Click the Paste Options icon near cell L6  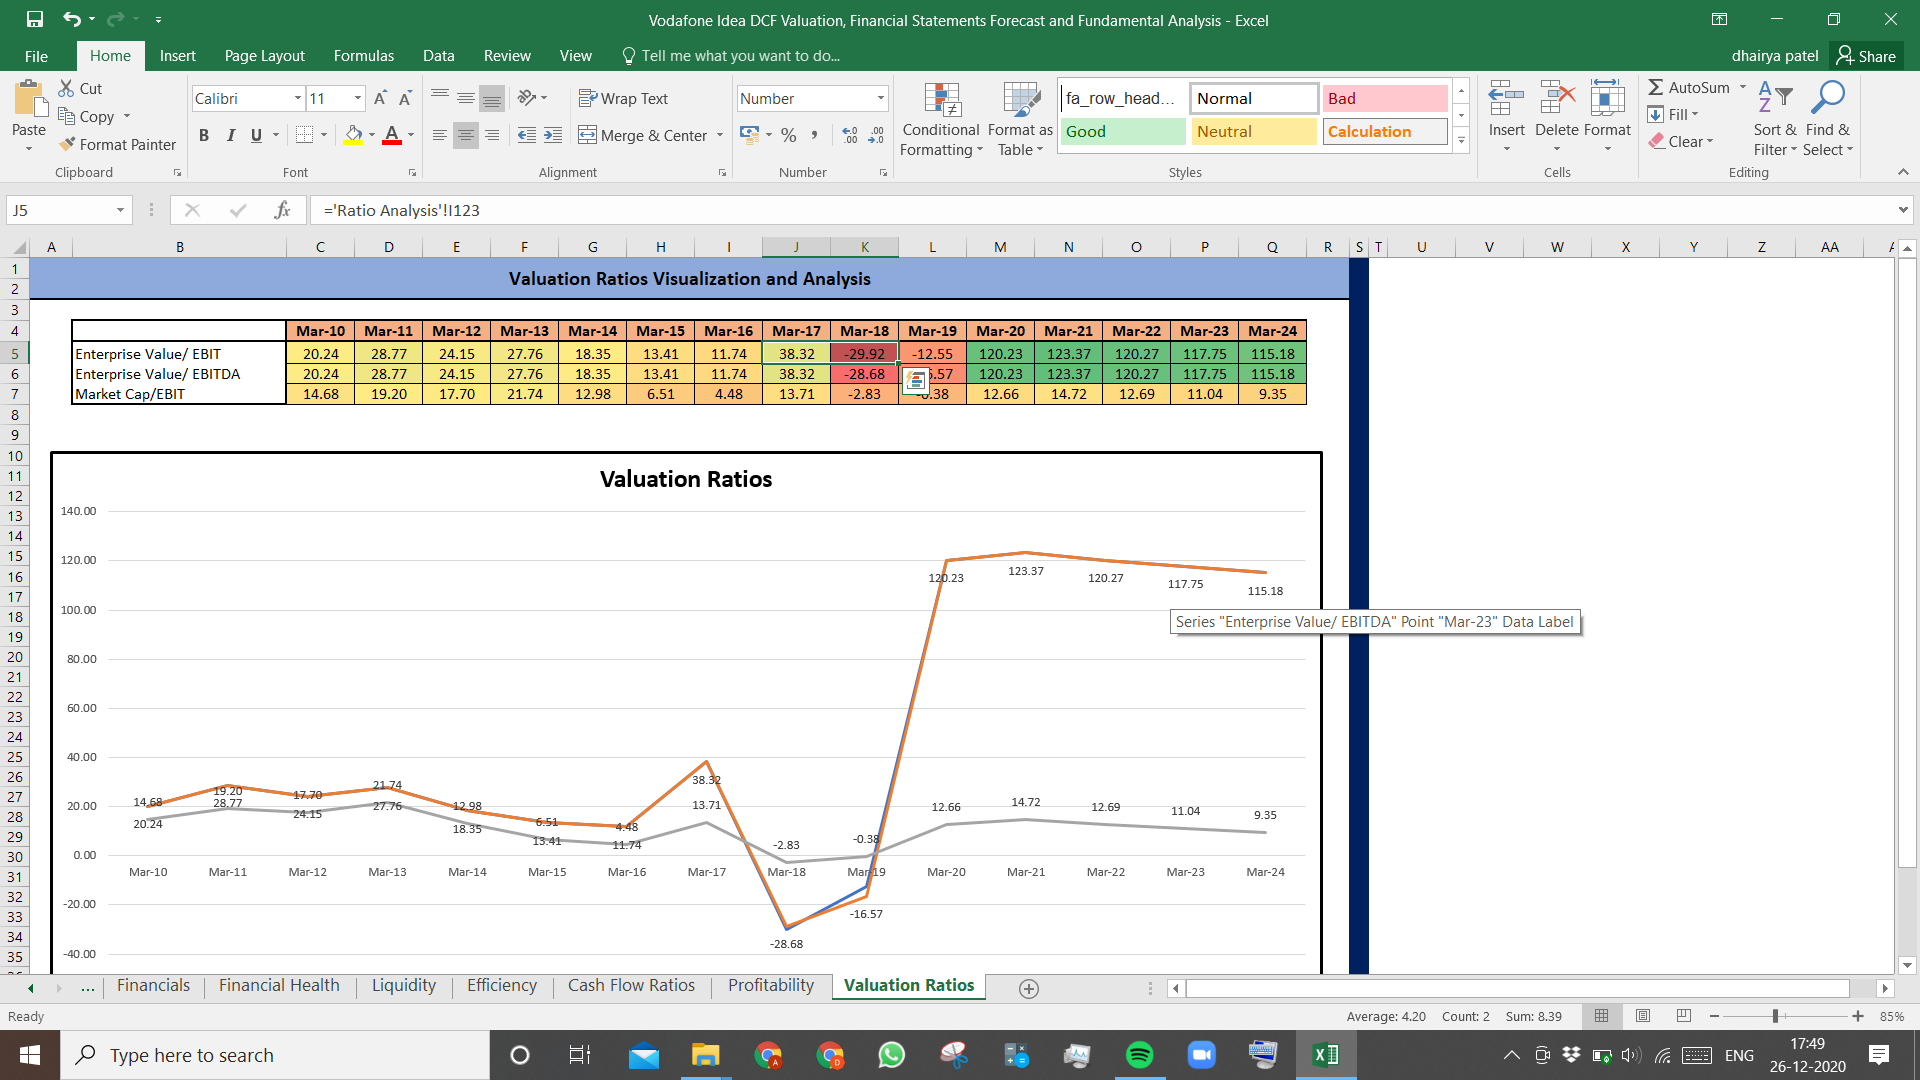[x=915, y=380]
